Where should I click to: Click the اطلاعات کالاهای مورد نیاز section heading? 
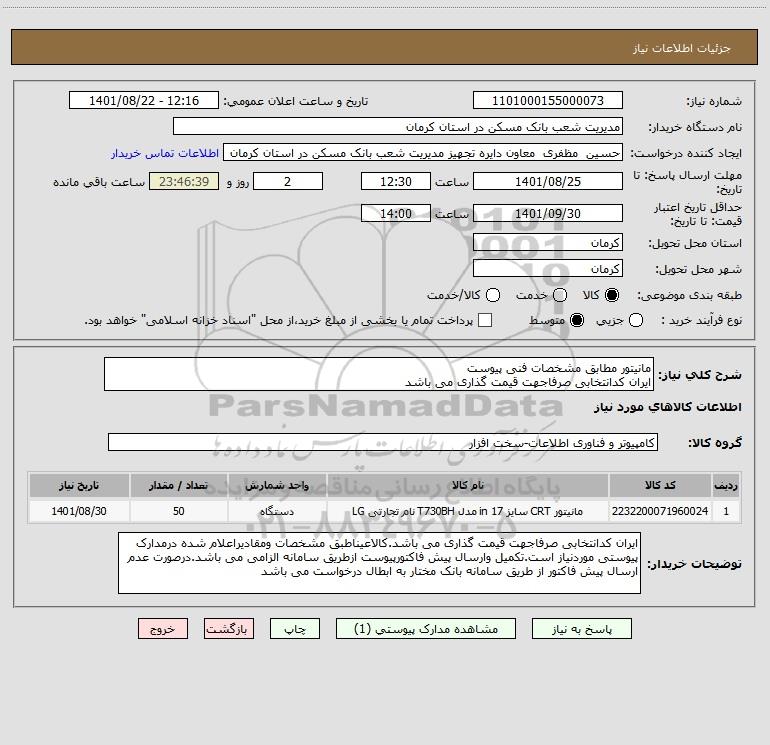(x=667, y=407)
